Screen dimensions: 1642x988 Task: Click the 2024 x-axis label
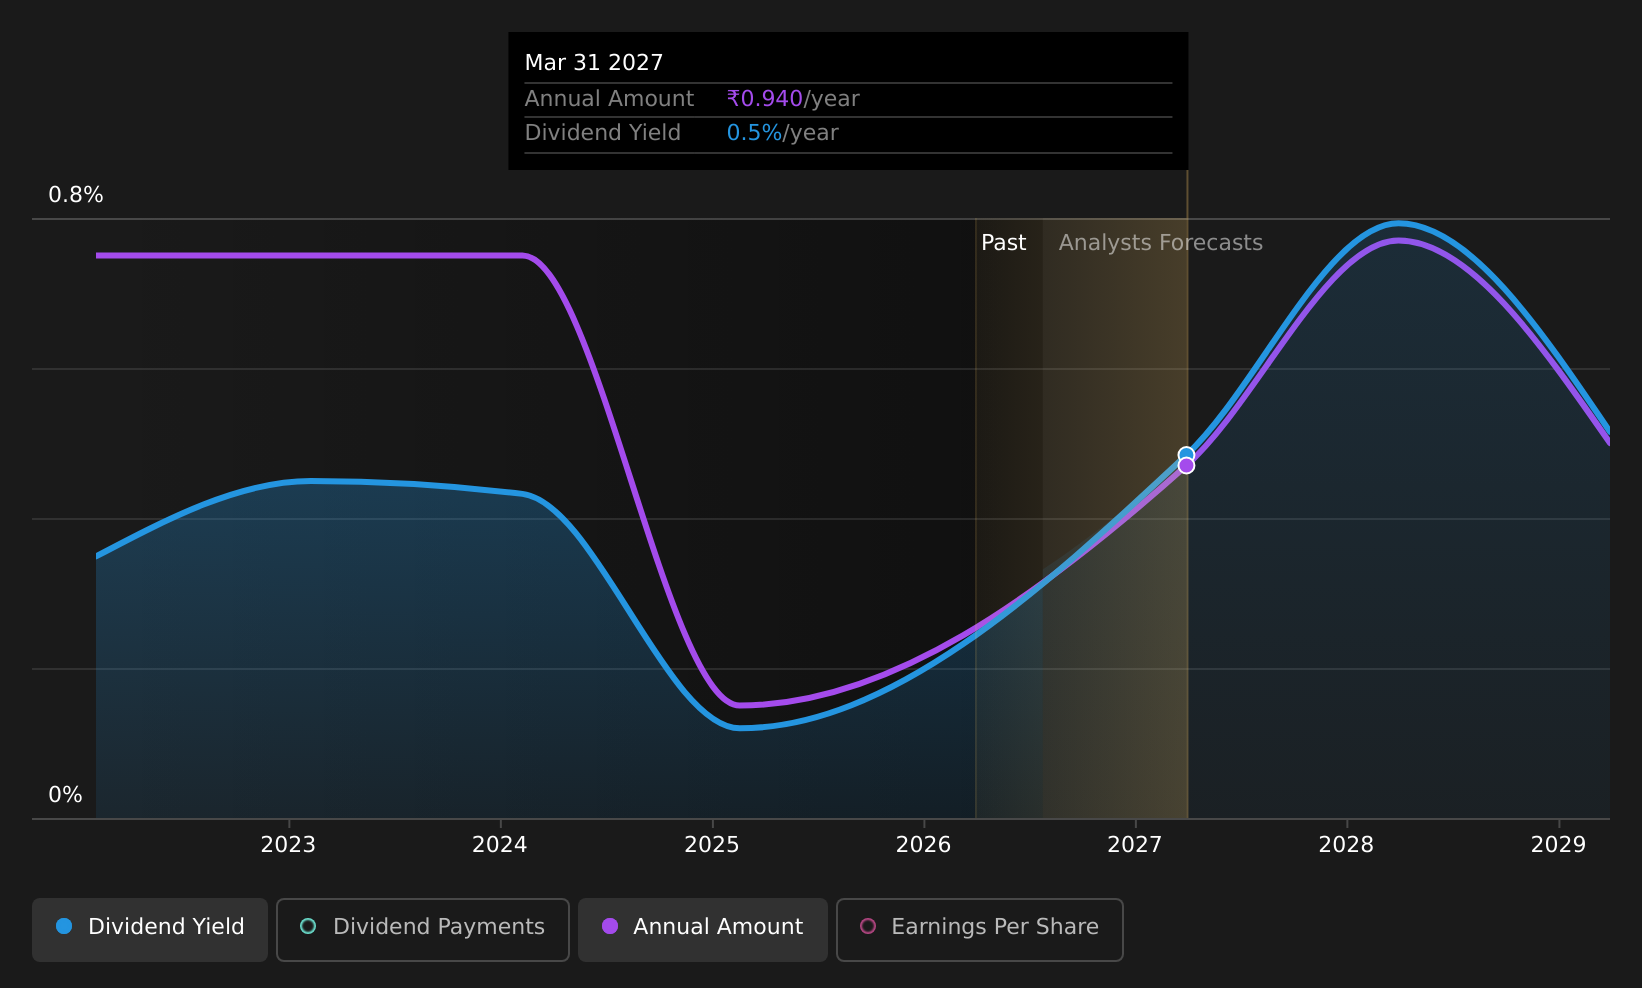pos(500,845)
